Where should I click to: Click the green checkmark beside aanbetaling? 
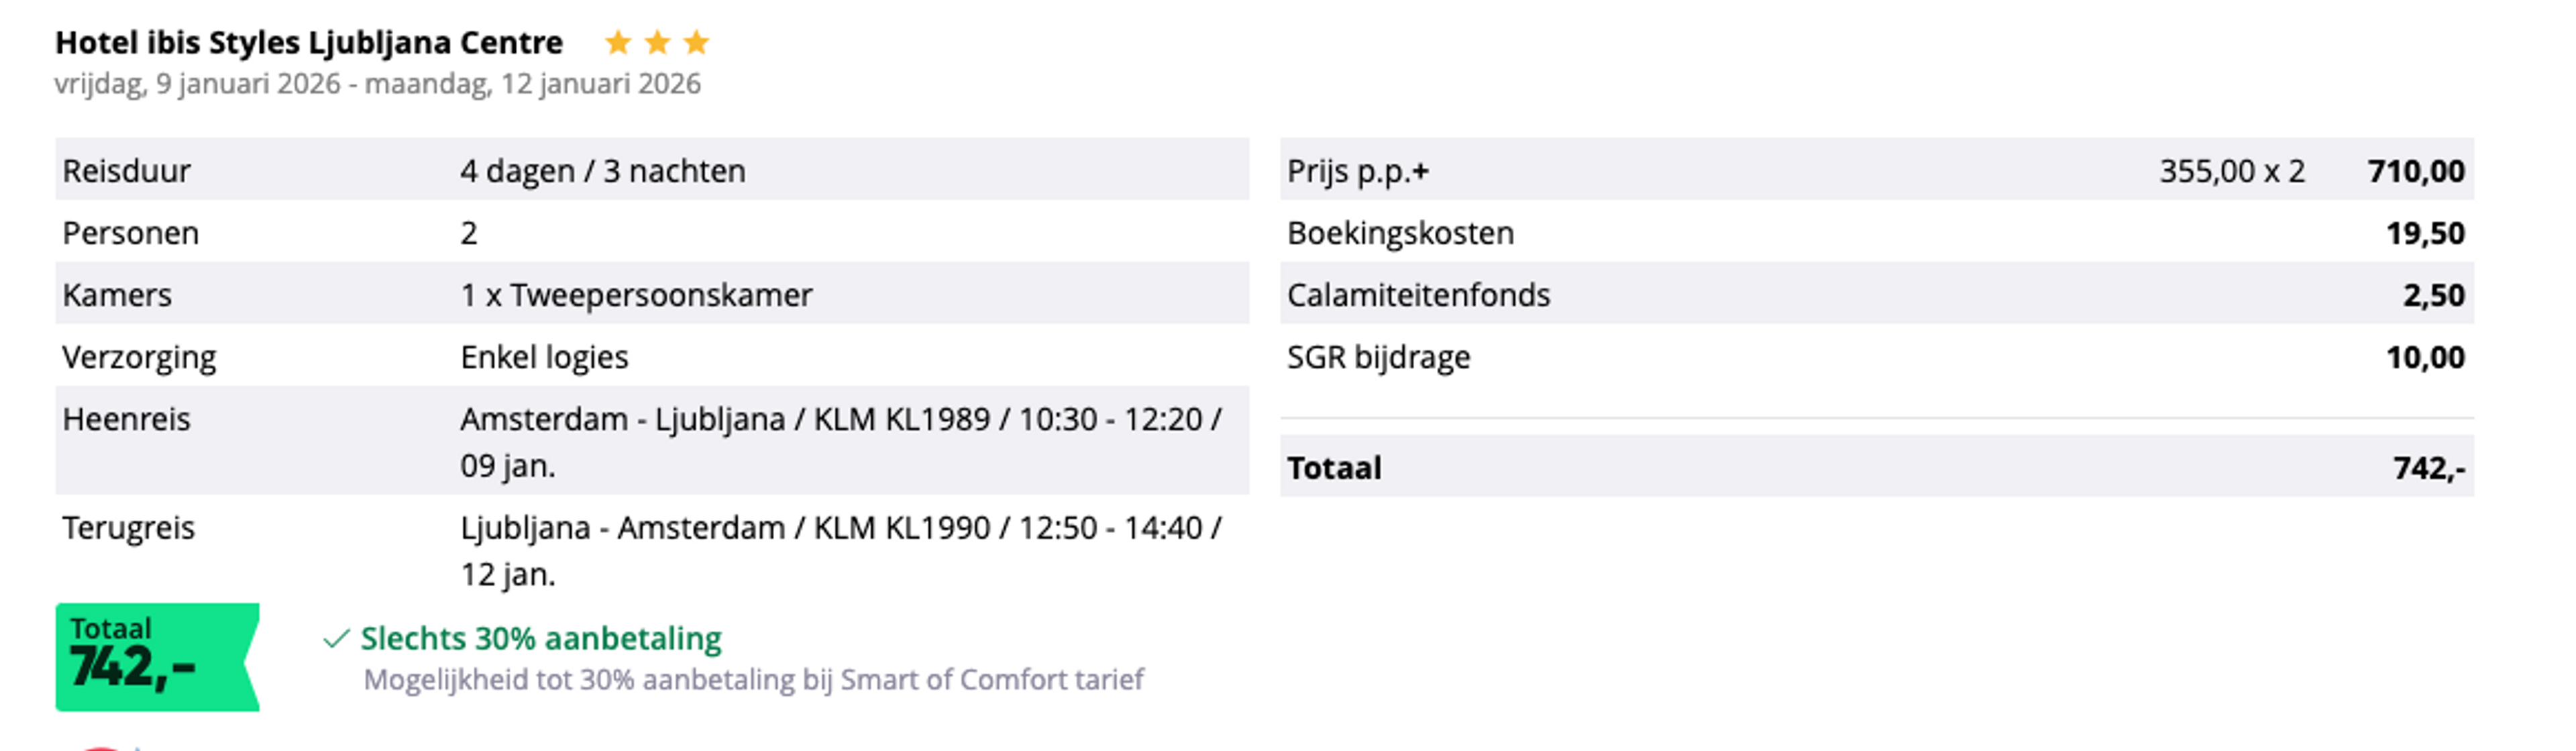(336, 638)
